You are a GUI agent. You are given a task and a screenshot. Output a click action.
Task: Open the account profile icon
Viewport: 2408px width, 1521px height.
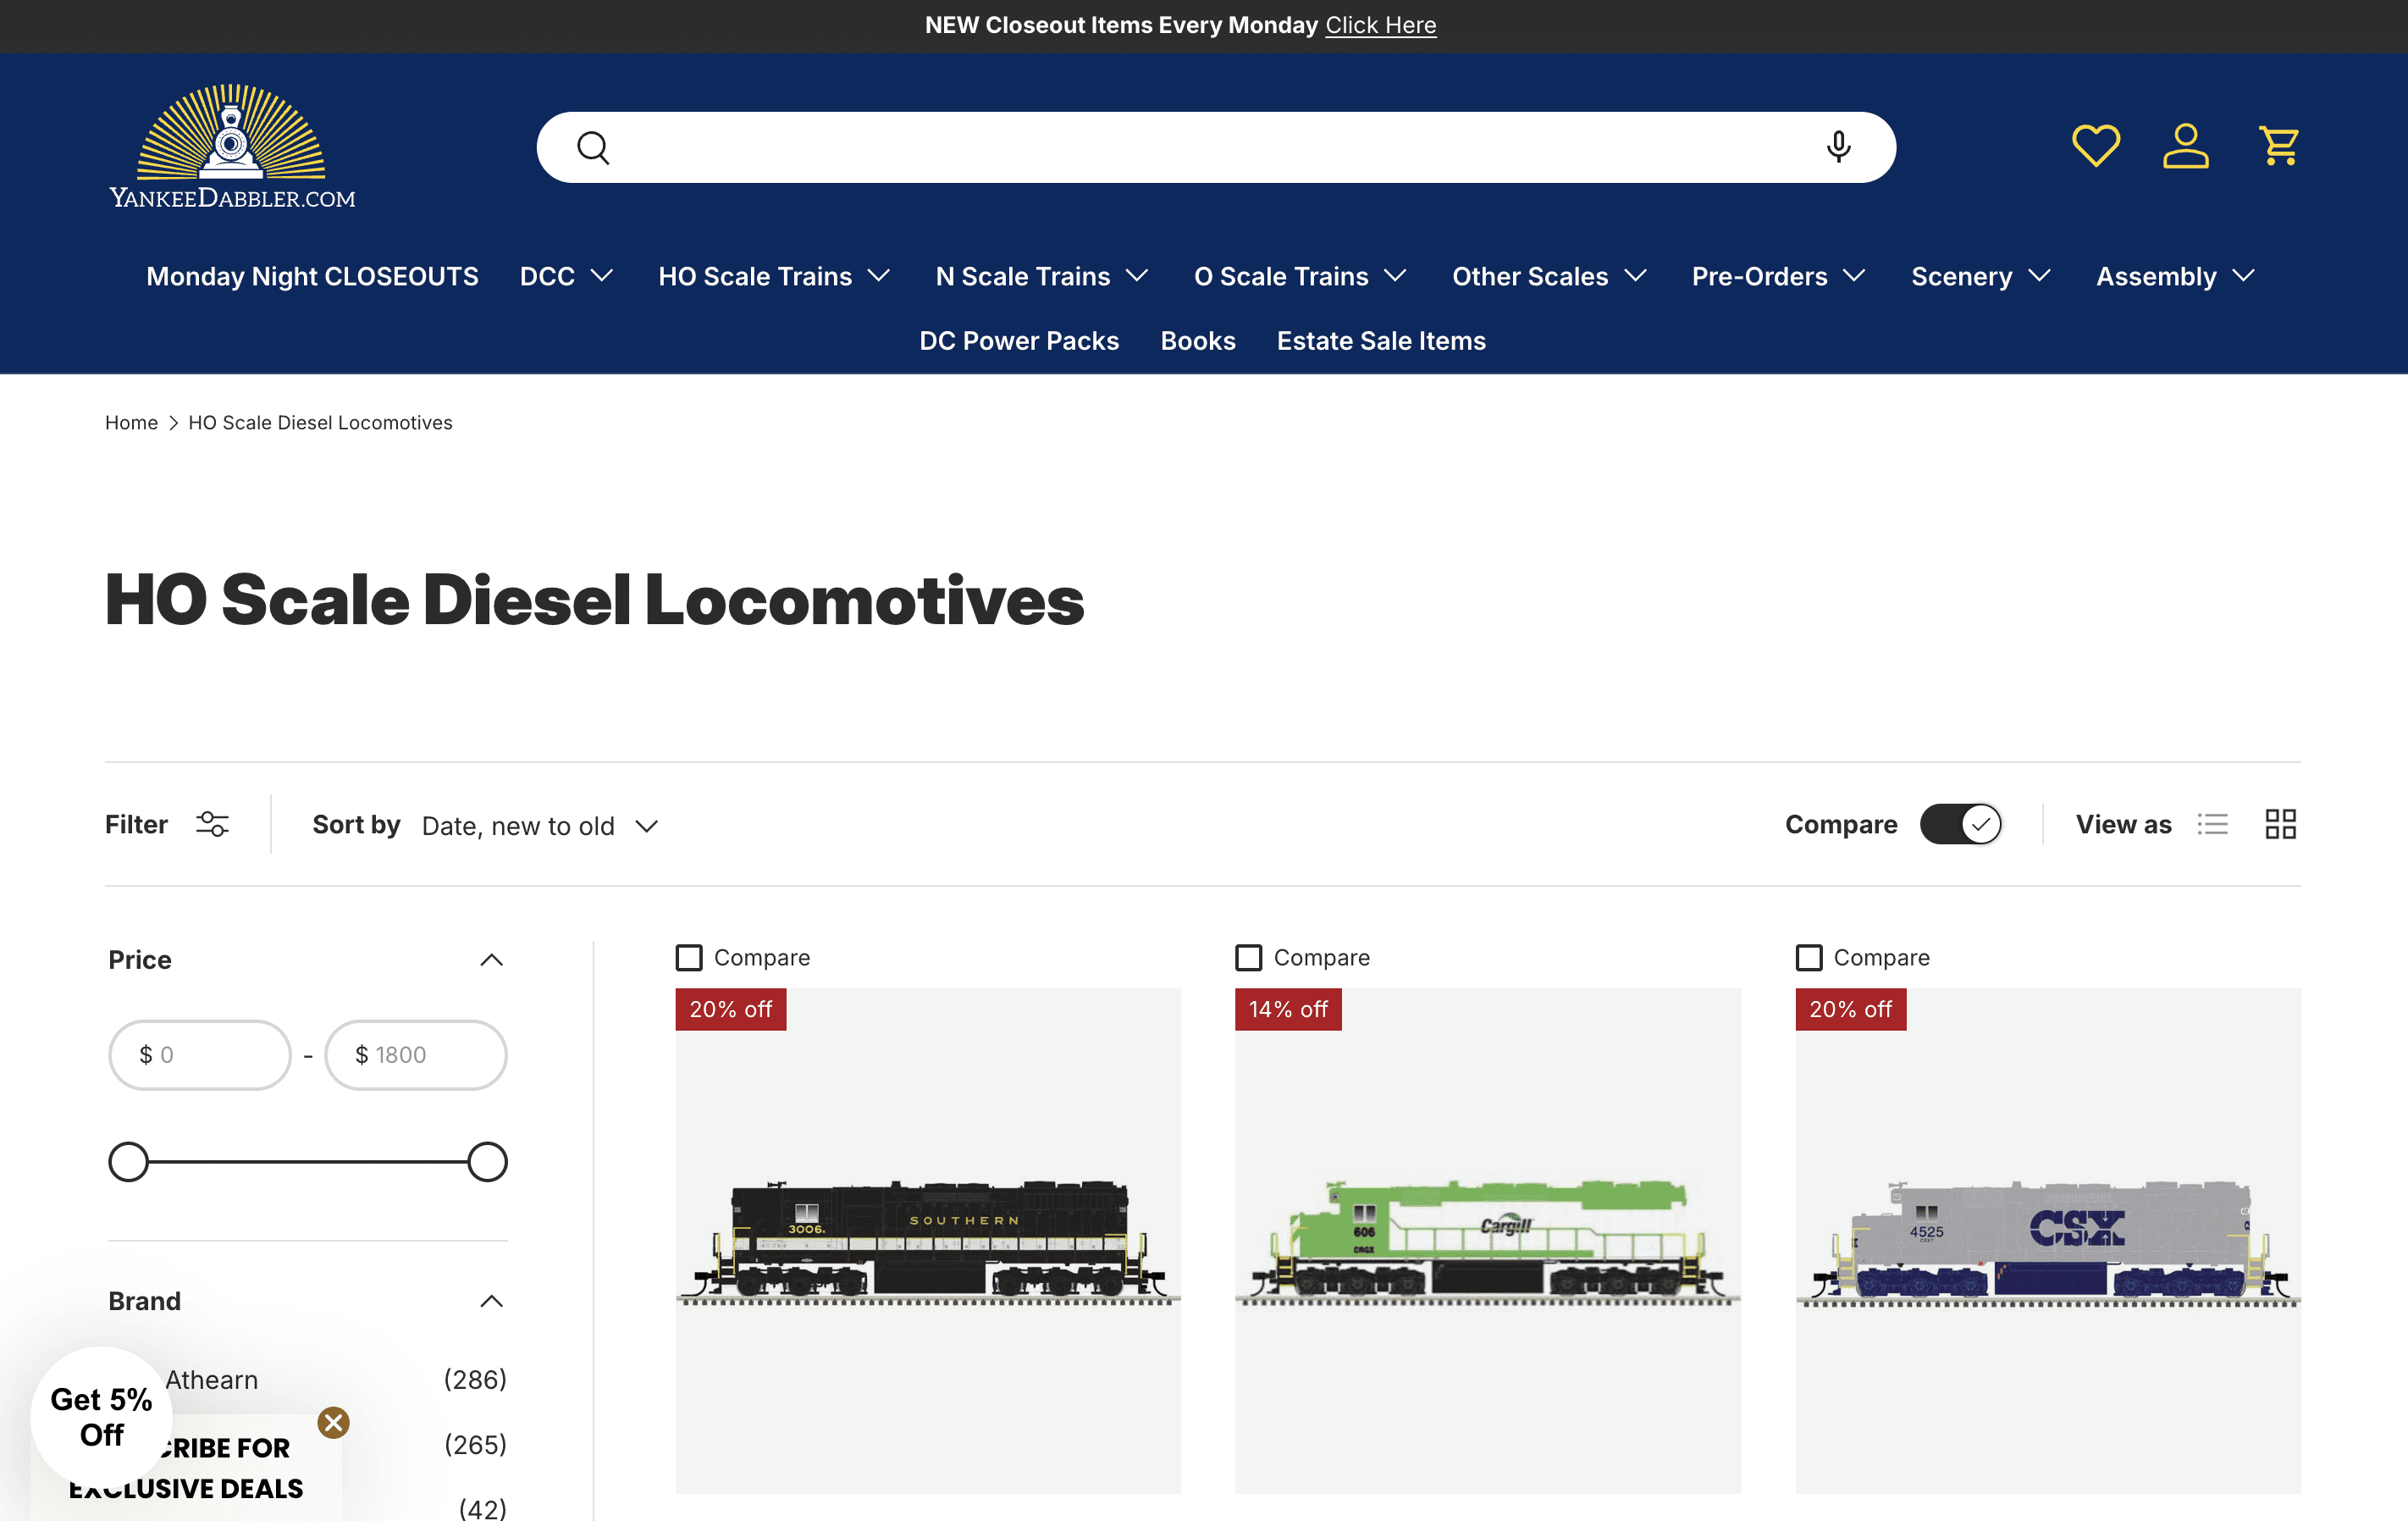coord(2185,146)
